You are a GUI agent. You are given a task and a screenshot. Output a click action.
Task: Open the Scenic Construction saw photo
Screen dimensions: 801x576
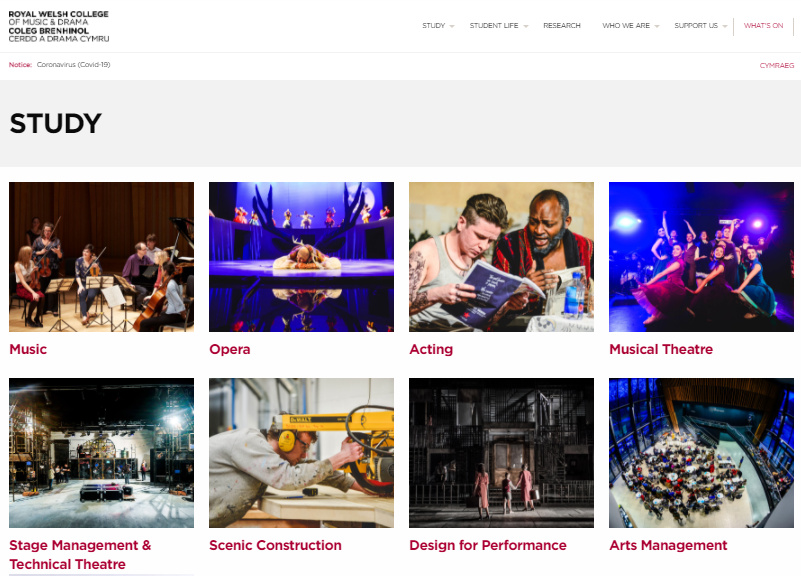pos(301,453)
